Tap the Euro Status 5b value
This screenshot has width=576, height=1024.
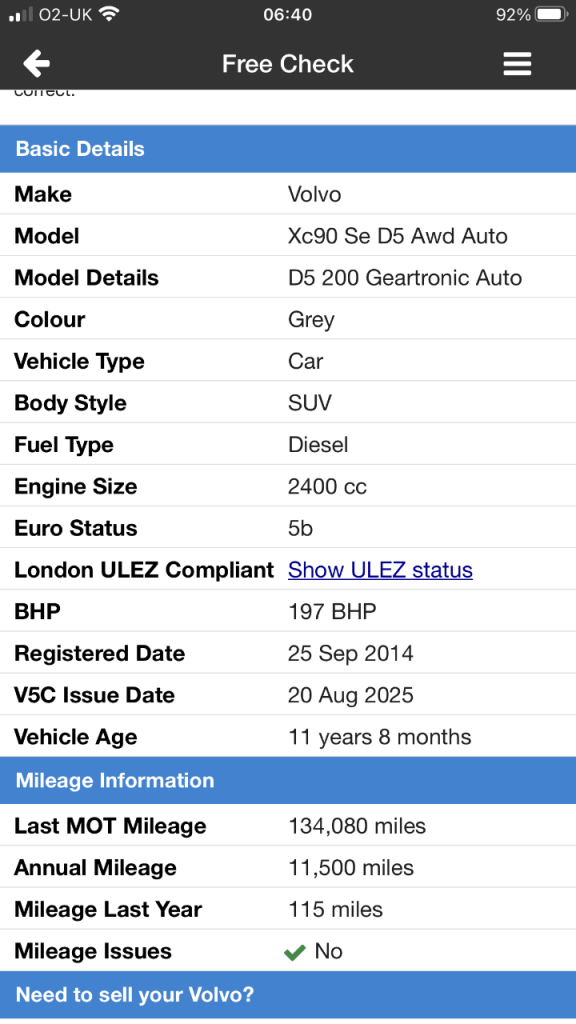click(x=300, y=528)
